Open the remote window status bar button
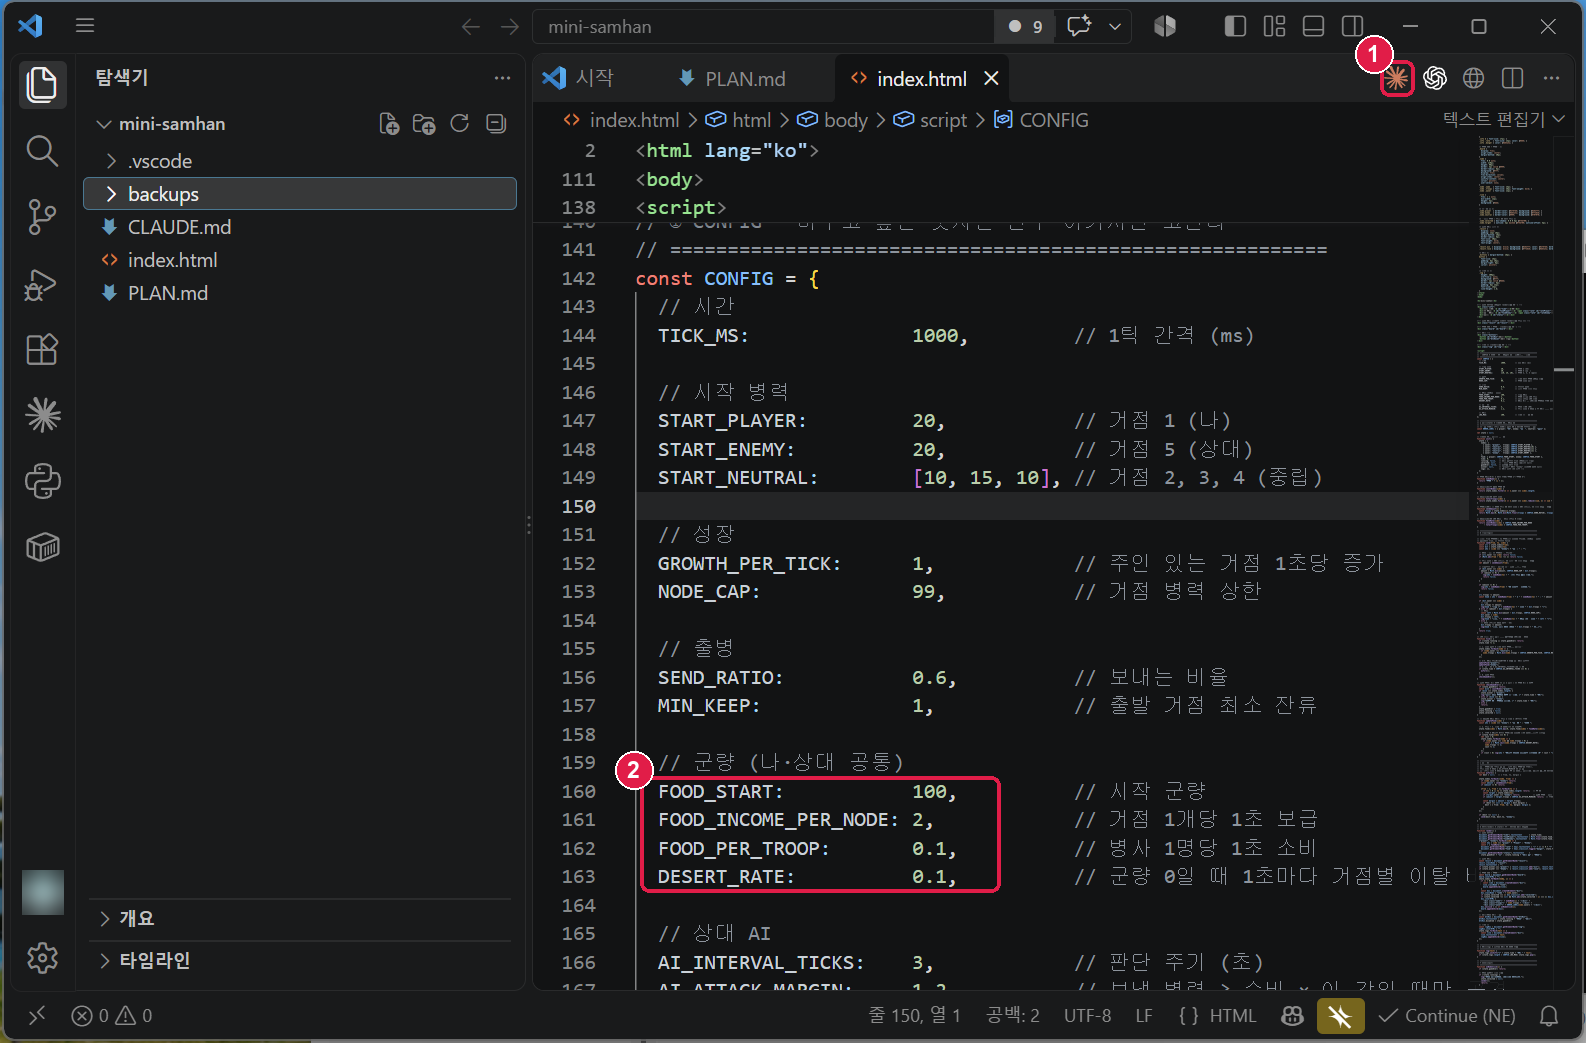Viewport: 1586px width, 1043px height. [x=37, y=1016]
